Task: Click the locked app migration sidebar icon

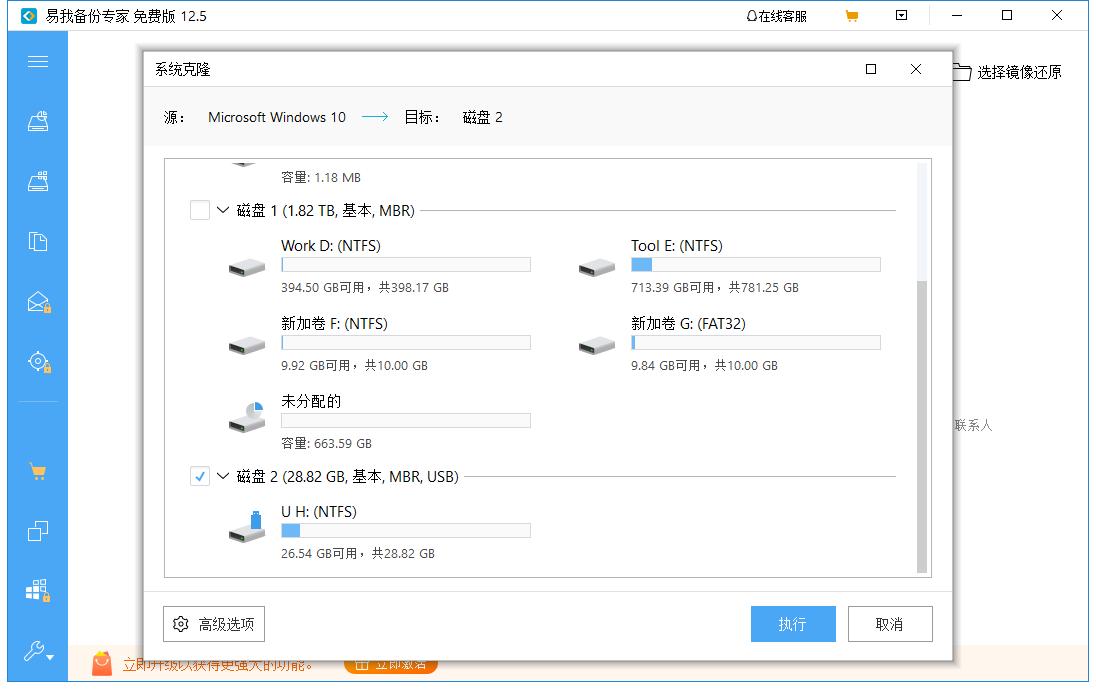Action: (37, 591)
